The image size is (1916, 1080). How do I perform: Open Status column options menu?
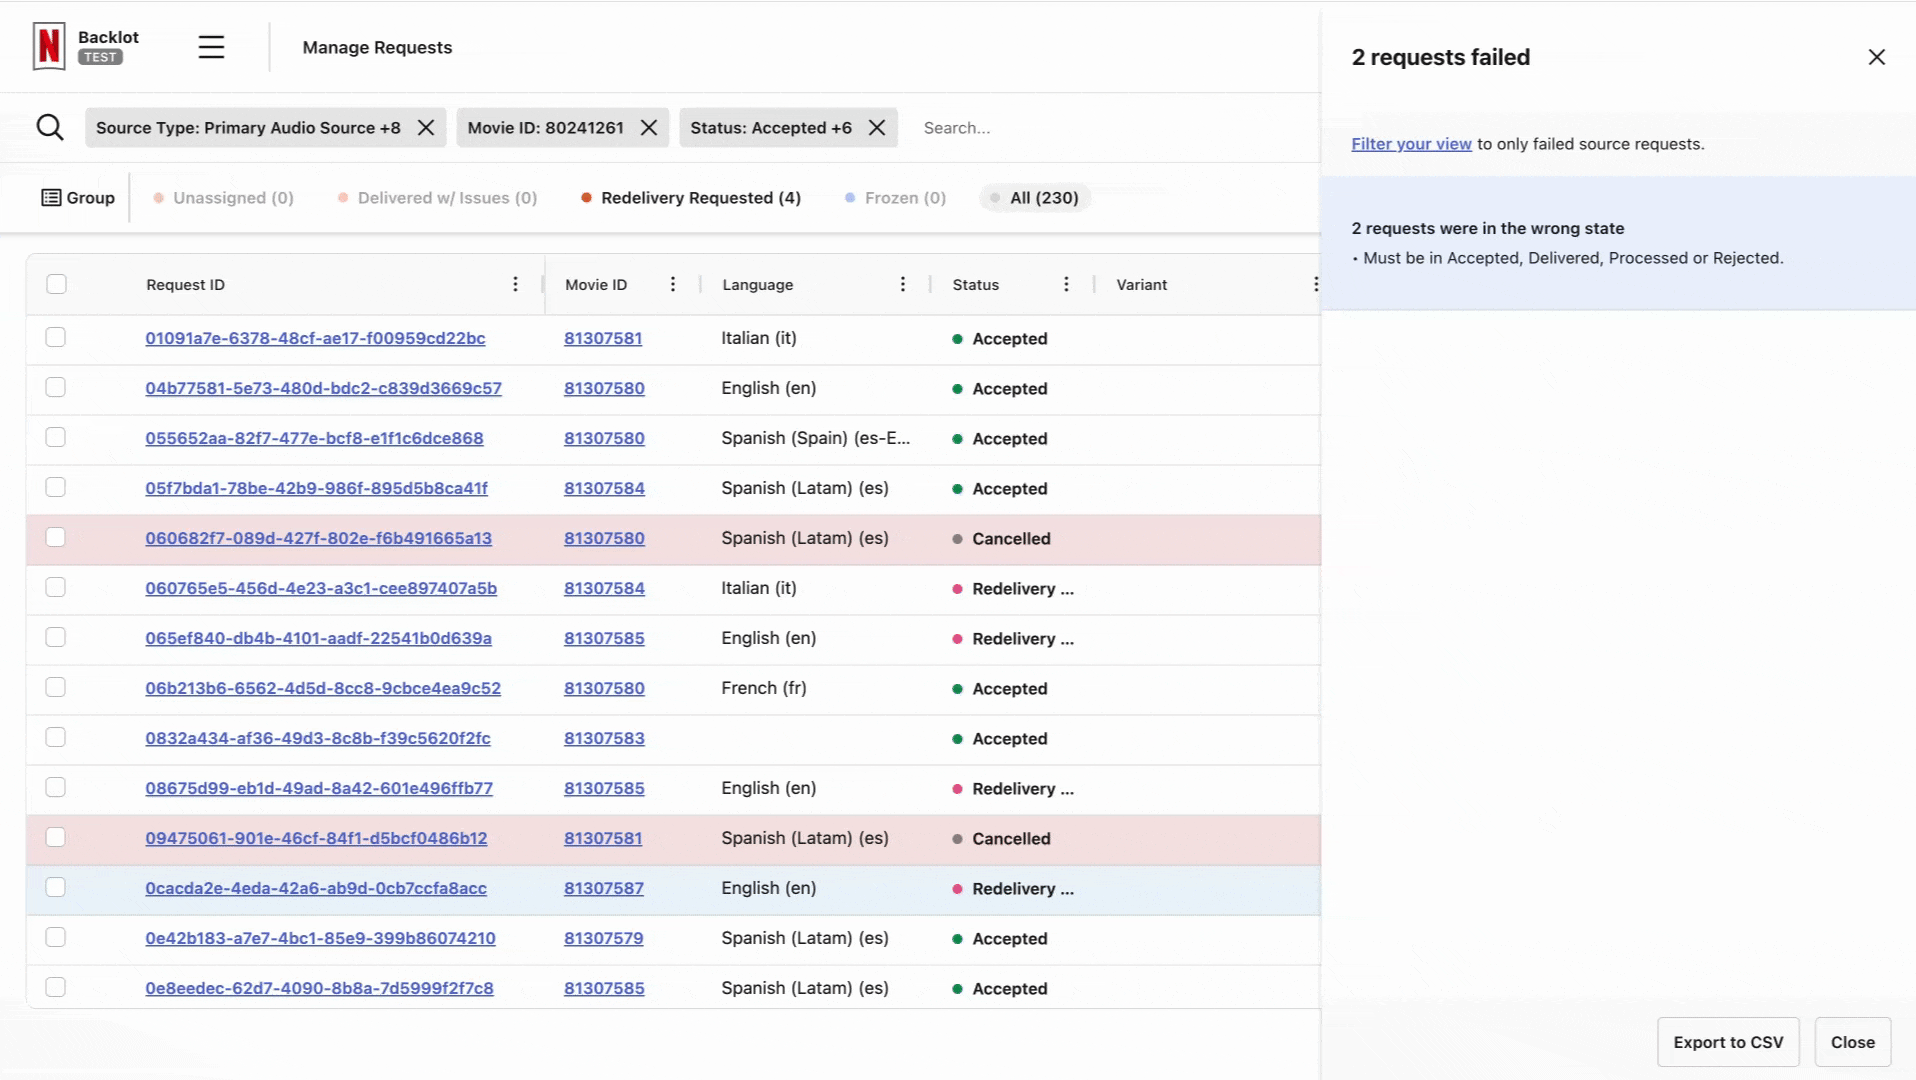[x=1066, y=285]
